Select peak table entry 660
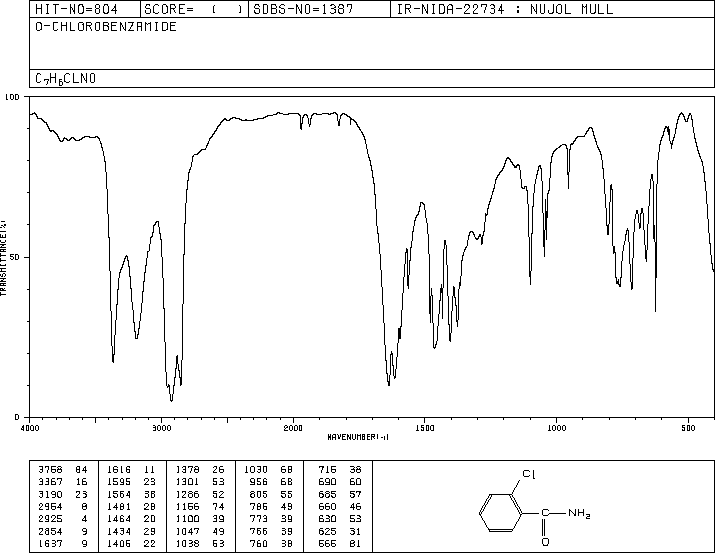This screenshot has height=553, width=715. [x=340, y=506]
